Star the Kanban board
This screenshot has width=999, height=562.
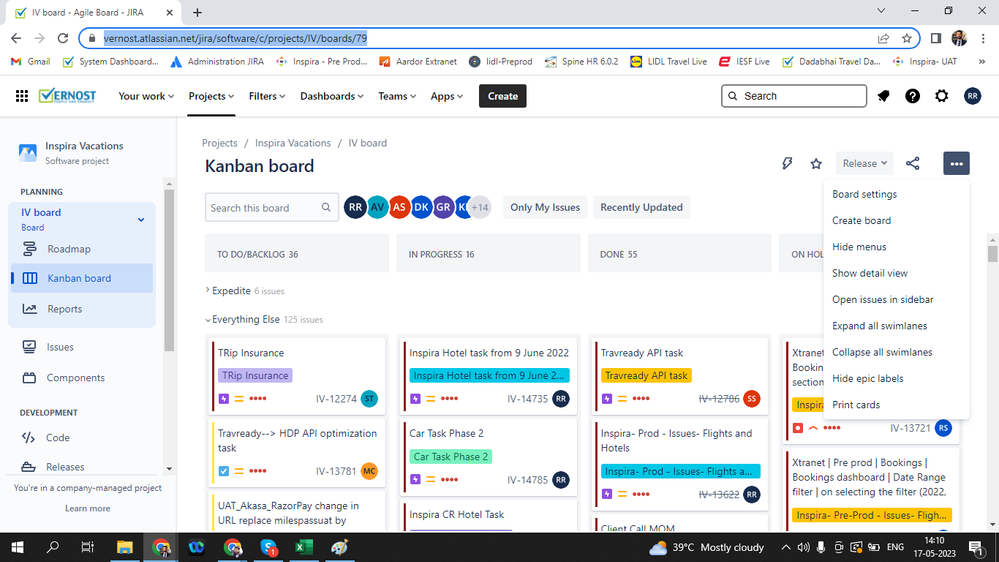pyautogui.click(x=816, y=164)
